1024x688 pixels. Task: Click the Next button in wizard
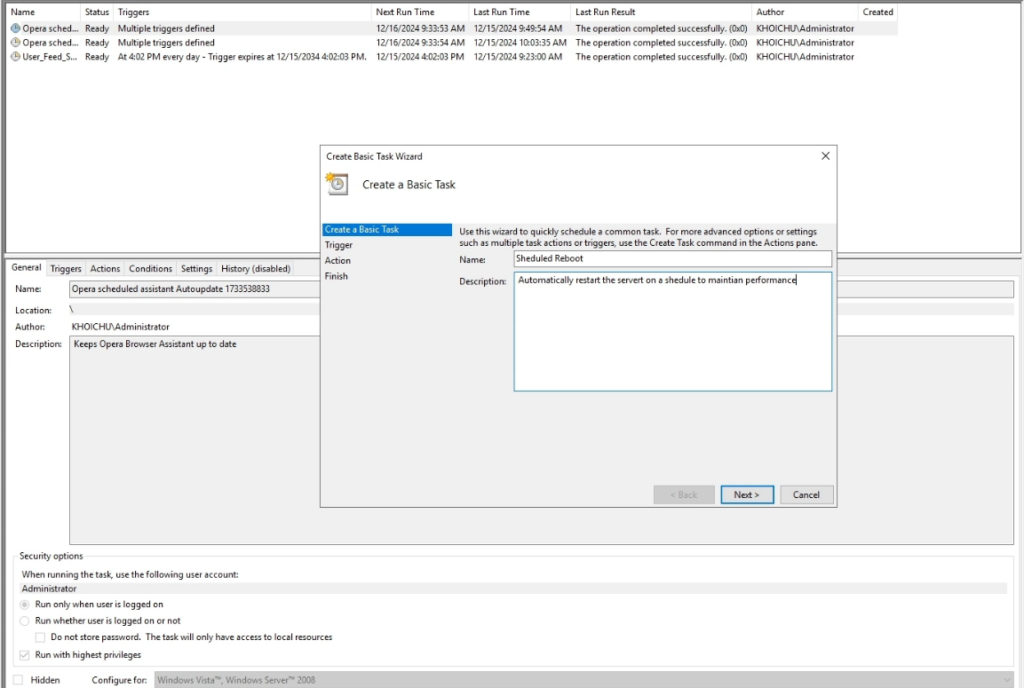coord(746,495)
